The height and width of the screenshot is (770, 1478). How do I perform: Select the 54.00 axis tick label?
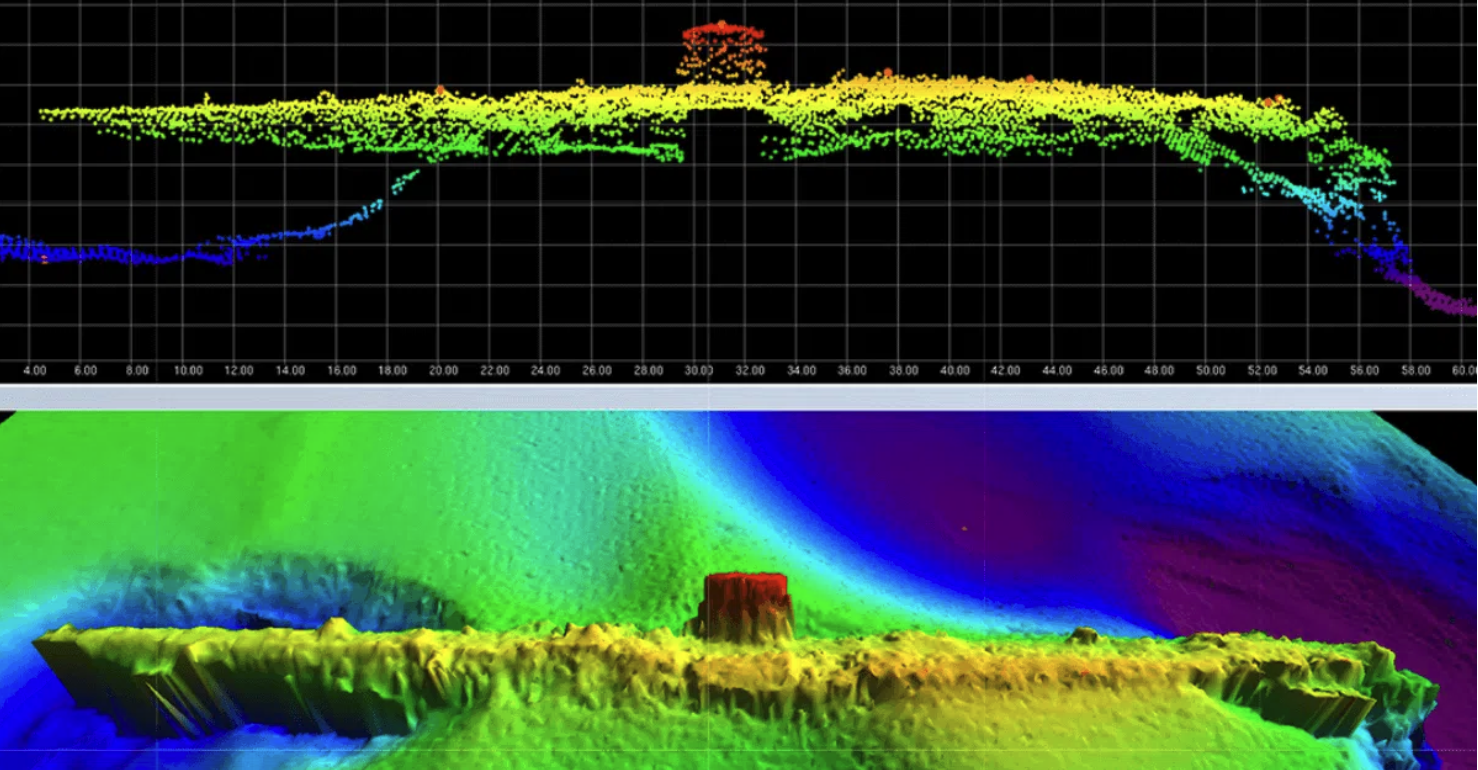pyautogui.click(x=1312, y=371)
